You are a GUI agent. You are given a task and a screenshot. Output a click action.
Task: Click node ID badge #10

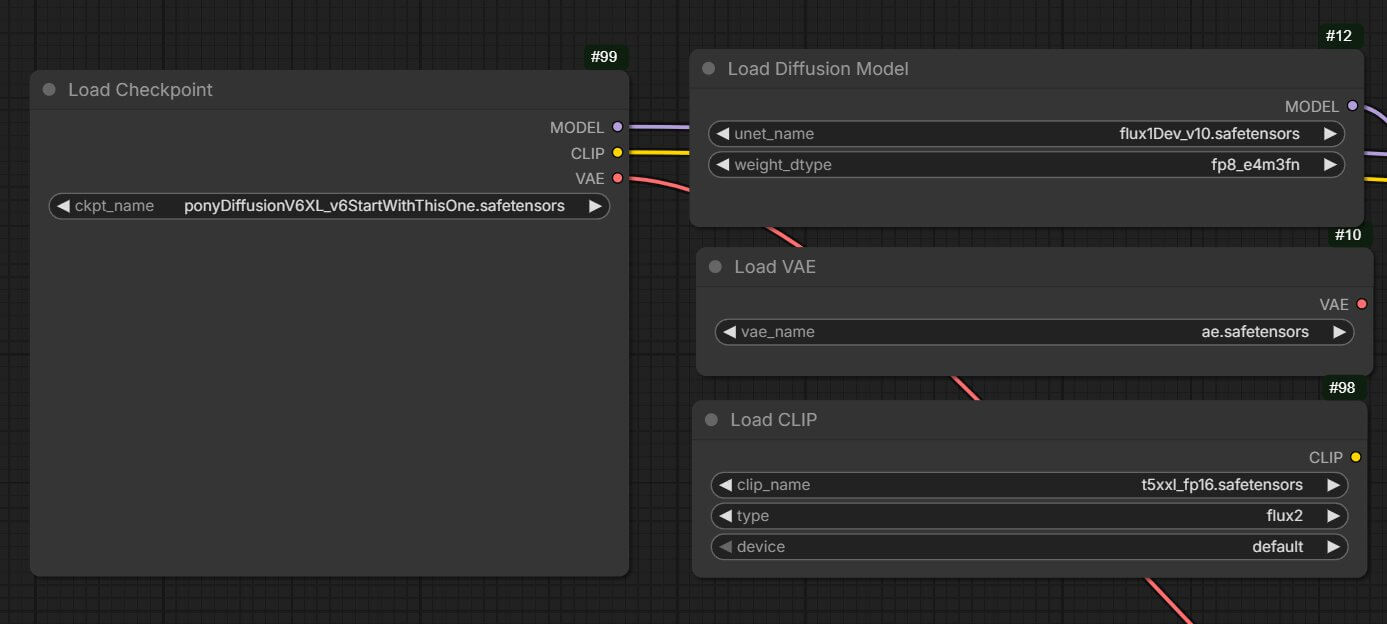point(1348,235)
